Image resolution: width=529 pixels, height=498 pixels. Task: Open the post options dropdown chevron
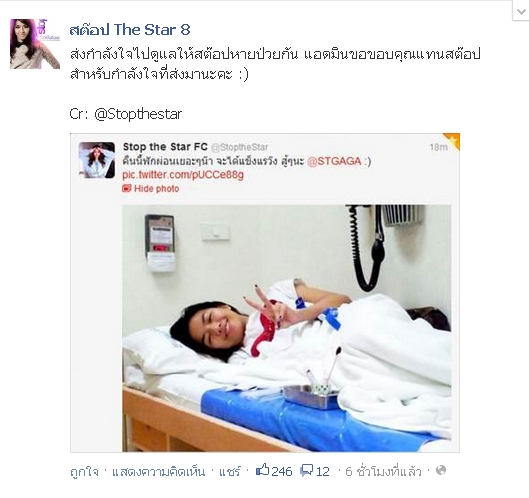[x=521, y=11]
